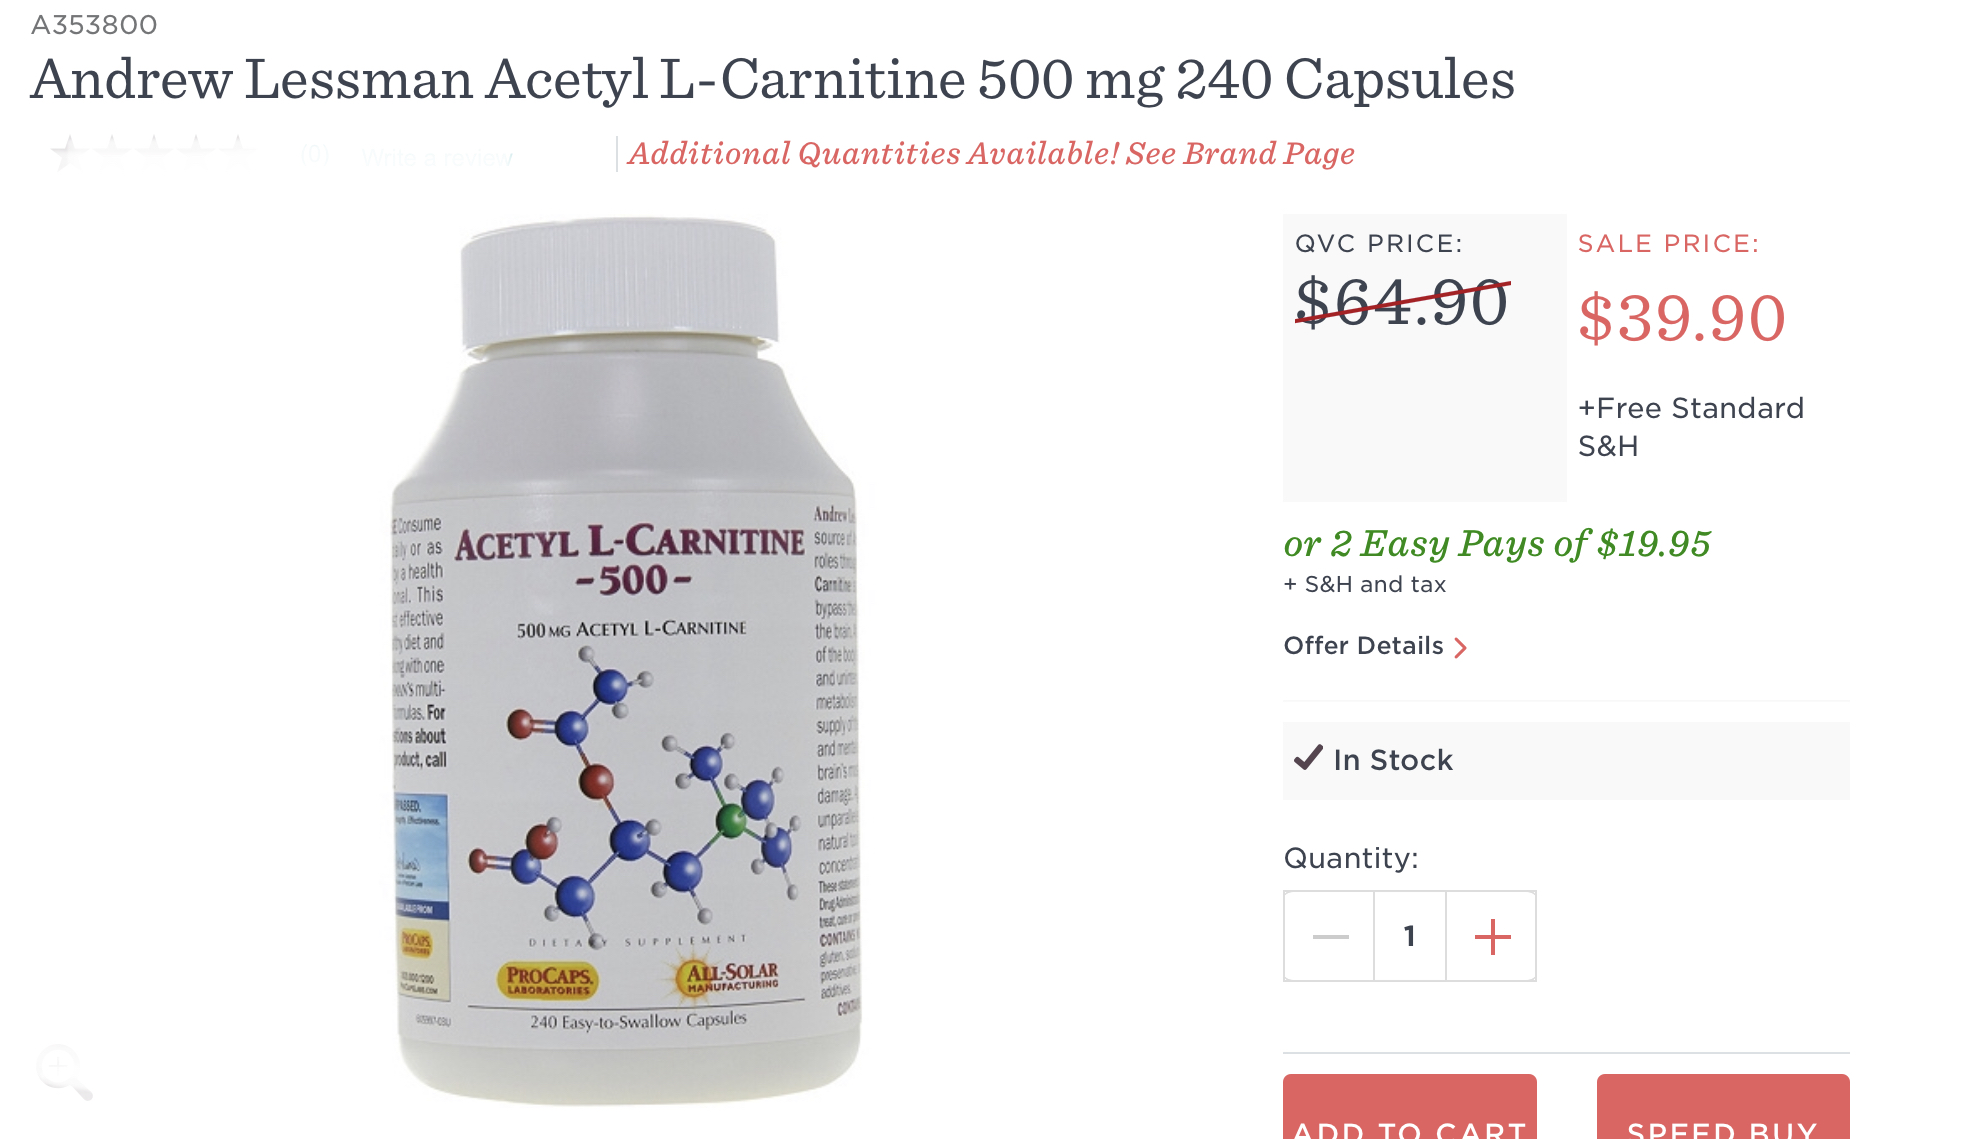Click the item number A353800

point(94,24)
